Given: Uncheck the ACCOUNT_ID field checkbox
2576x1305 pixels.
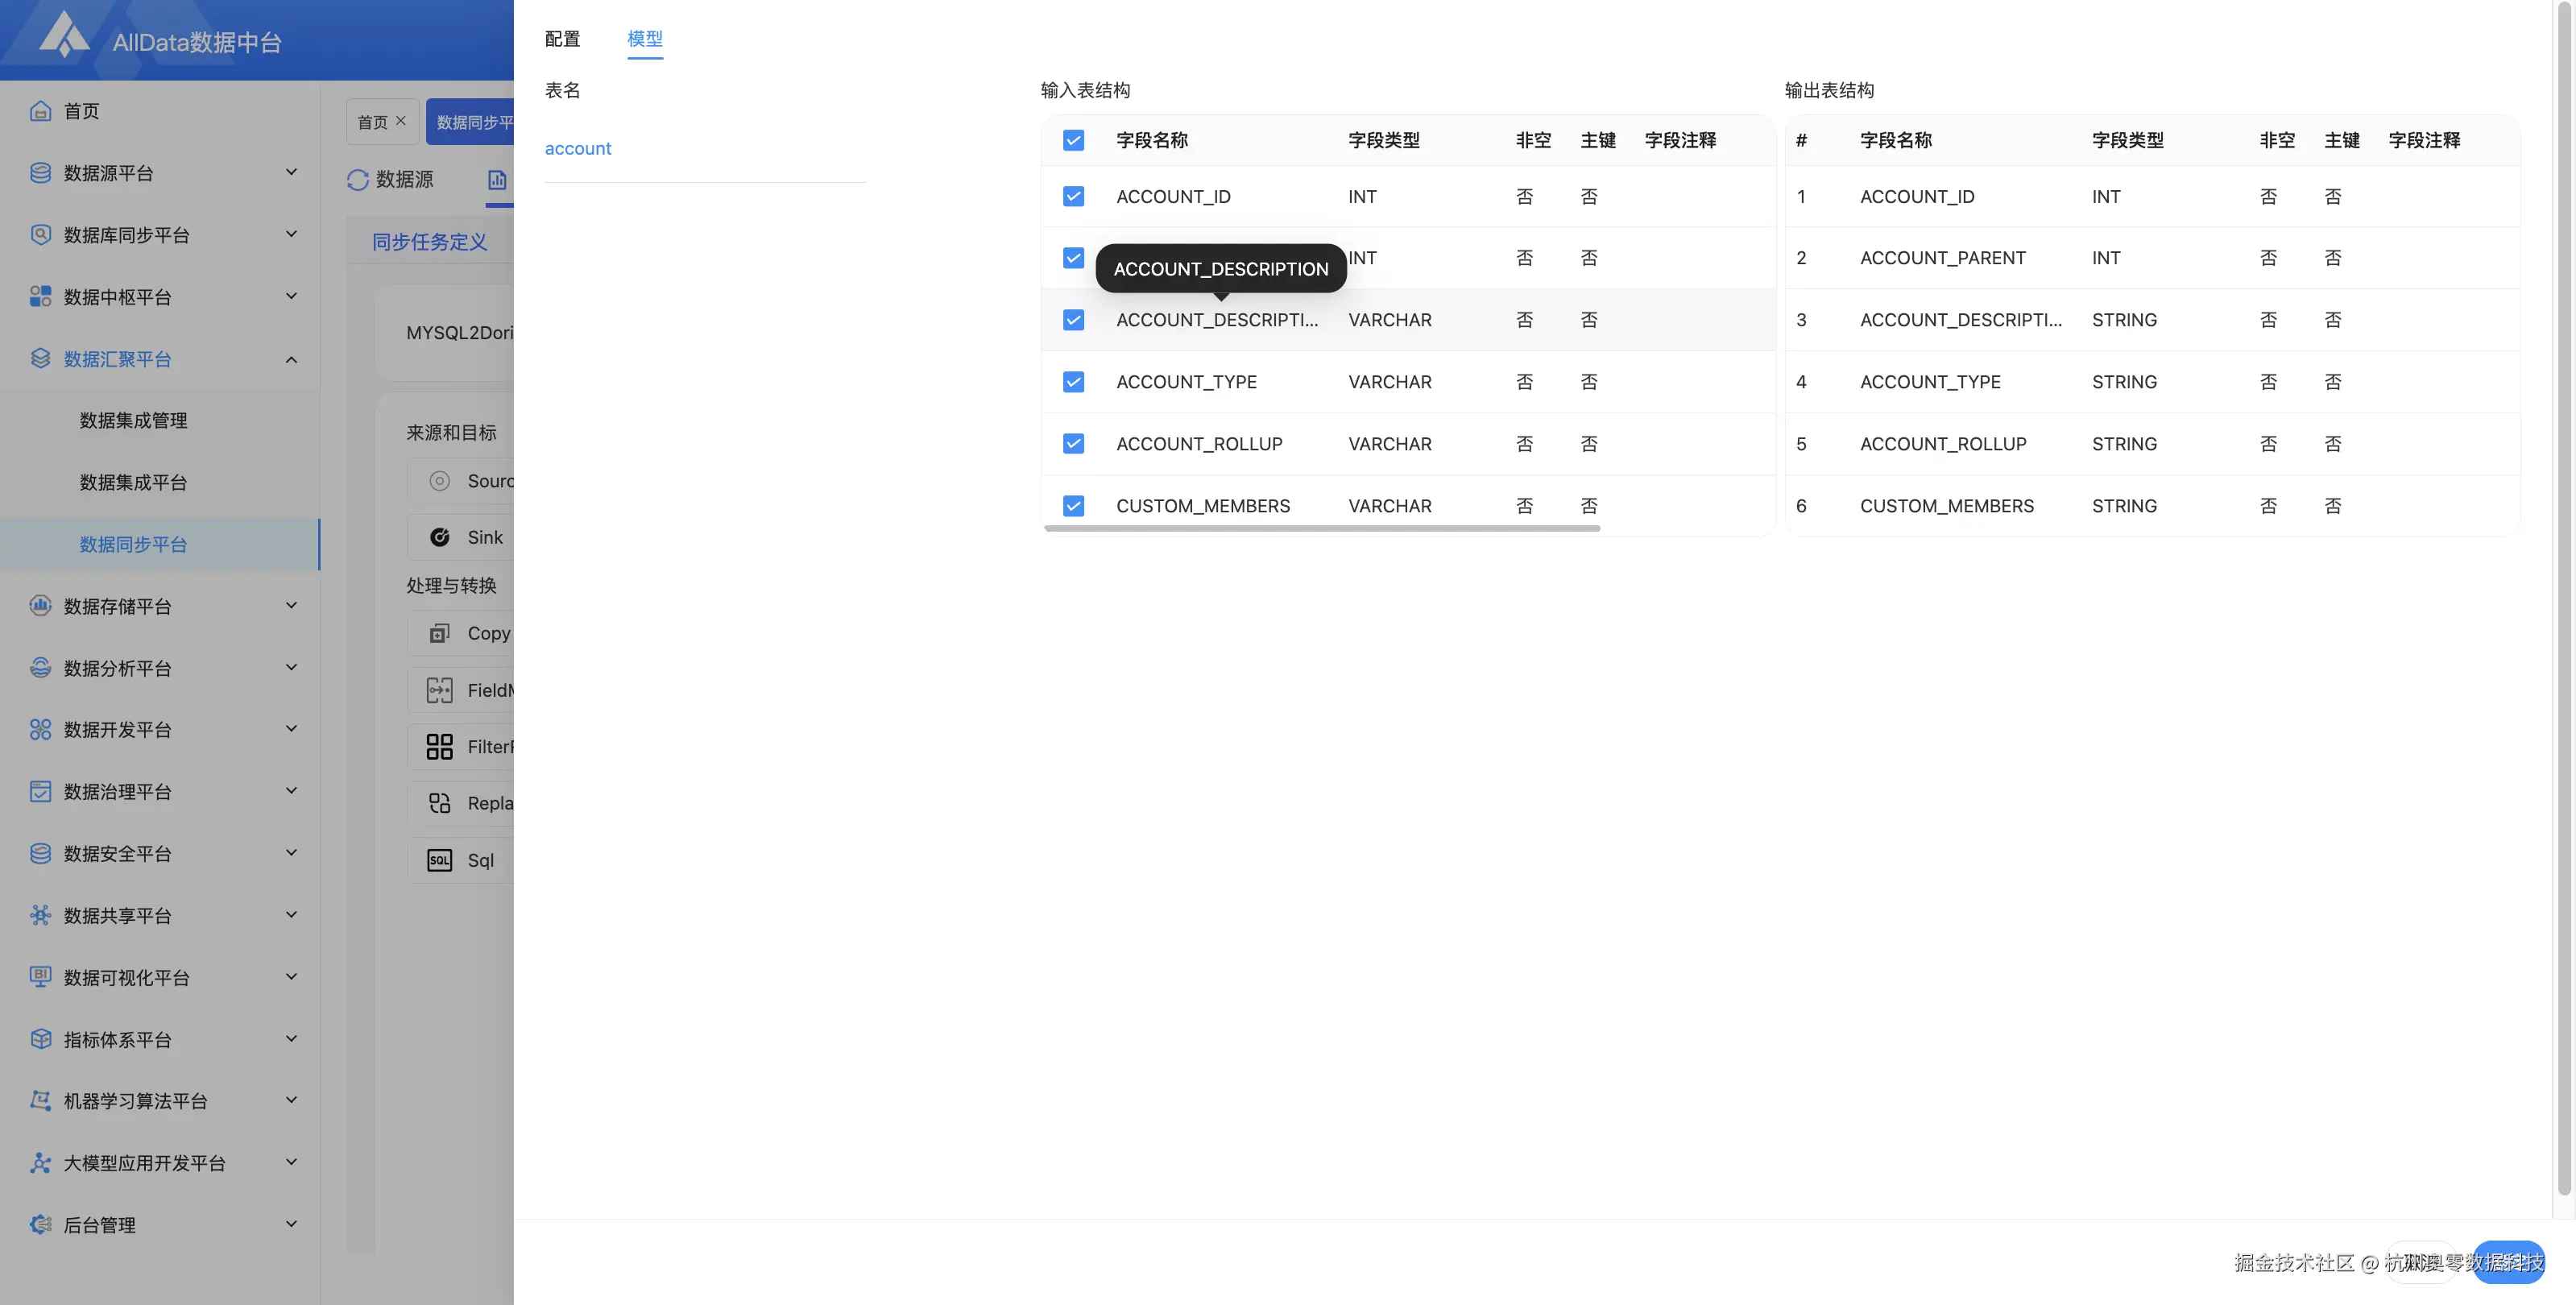Looking at the screenshot, I should (x=1073, y=196).
